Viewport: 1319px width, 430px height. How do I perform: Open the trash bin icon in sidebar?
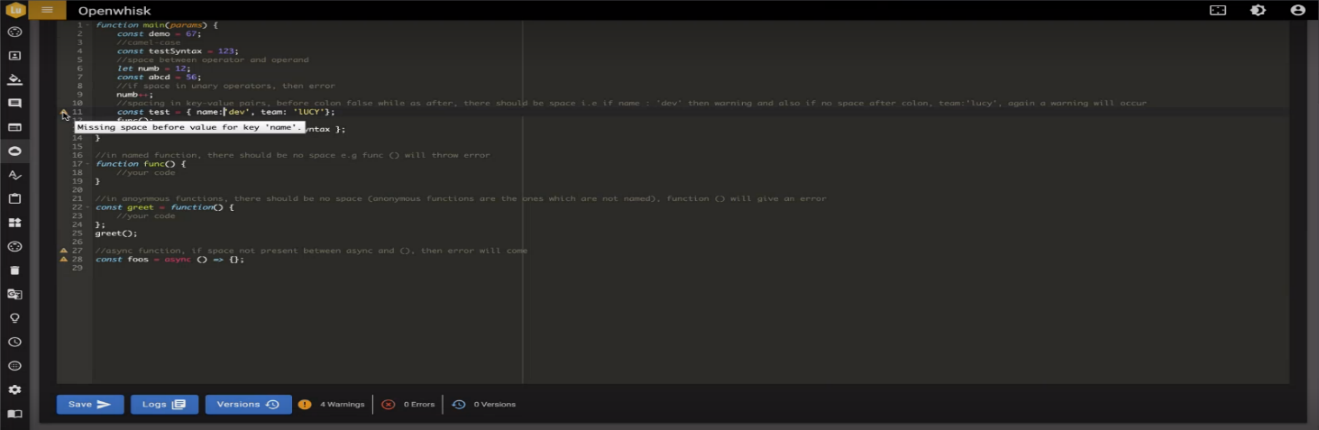[x=15, y=270]
